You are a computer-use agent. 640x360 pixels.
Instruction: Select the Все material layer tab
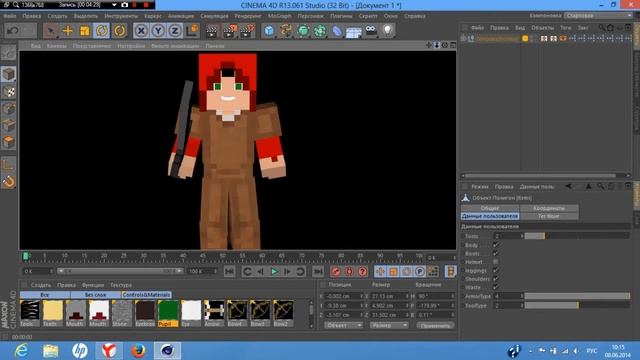(44, 295)
